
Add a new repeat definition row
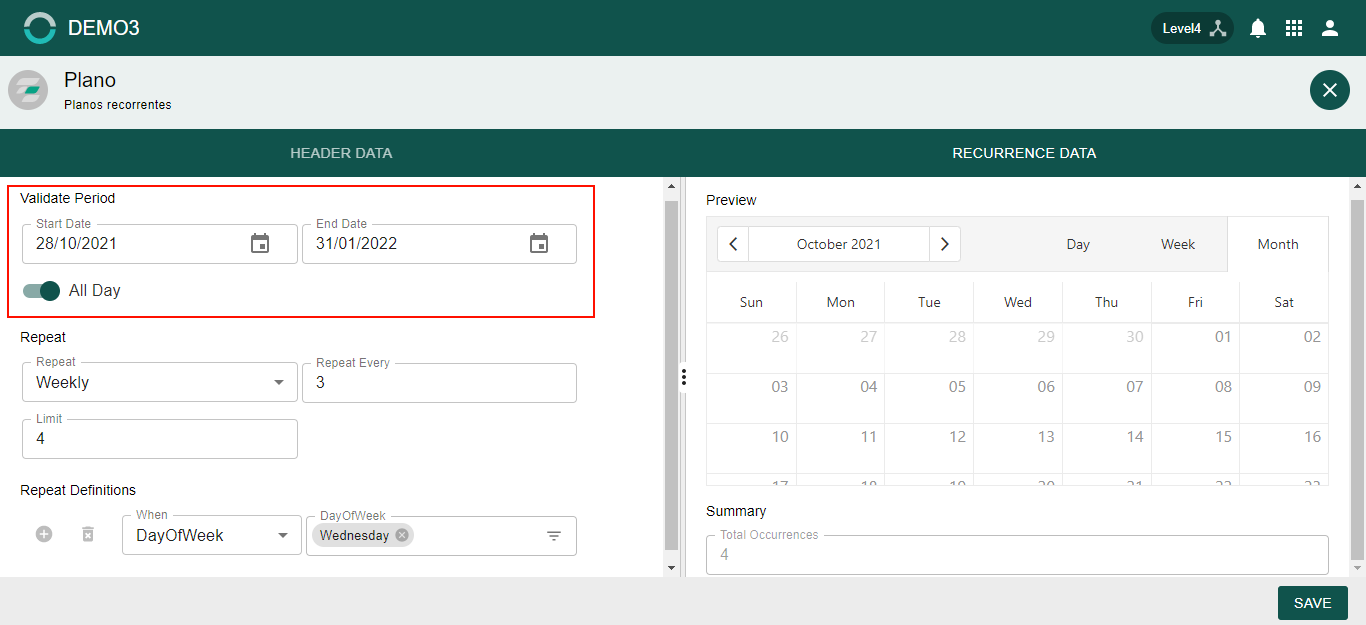point(44,535)
